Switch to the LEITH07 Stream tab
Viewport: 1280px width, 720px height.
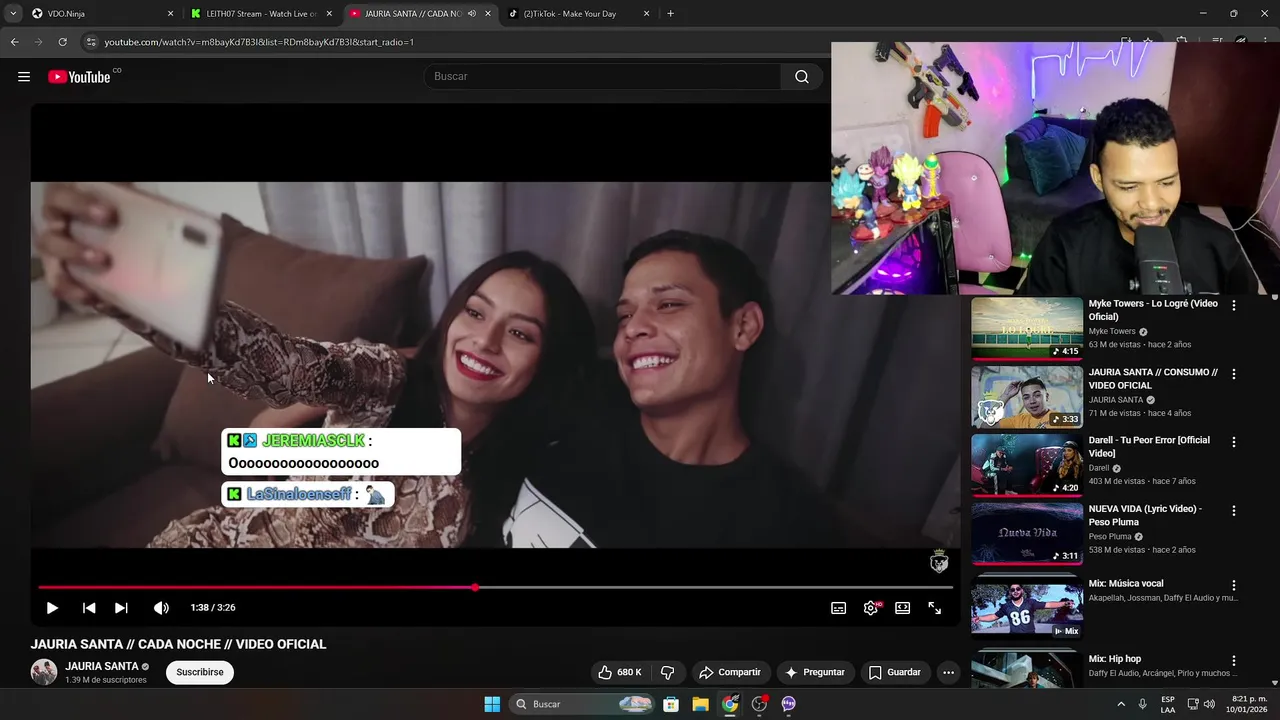click(260, 14)
